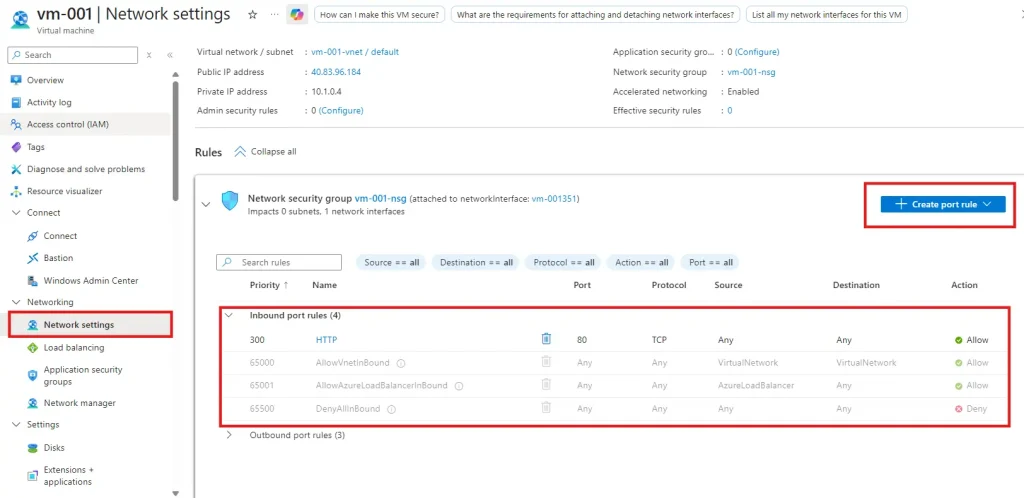Click the Source == all filter pill
The height and width of the screenshot is (498, 1024).
tap(391, 263)
